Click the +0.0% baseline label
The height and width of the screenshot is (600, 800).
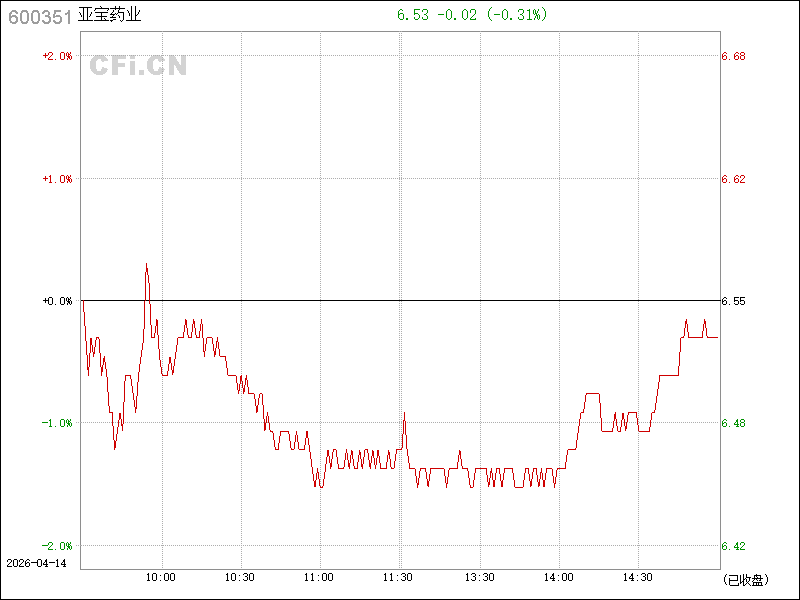(x=57, y=301)
